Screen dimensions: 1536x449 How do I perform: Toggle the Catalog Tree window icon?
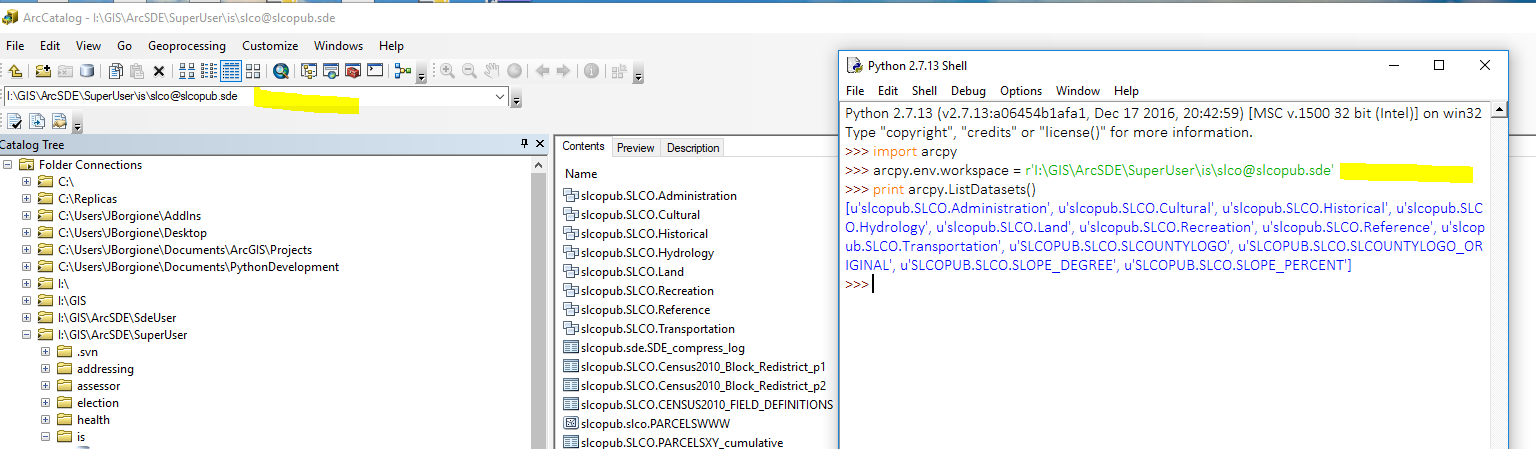coord(309,71)
